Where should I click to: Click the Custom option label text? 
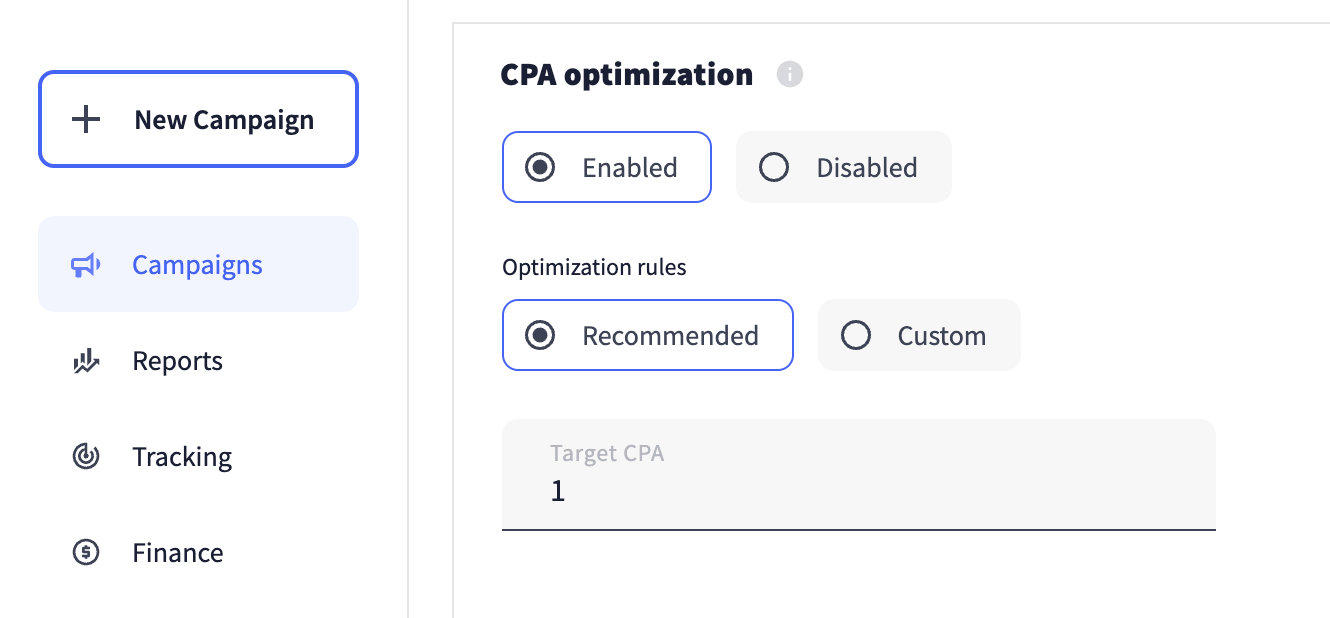[941, 335]
